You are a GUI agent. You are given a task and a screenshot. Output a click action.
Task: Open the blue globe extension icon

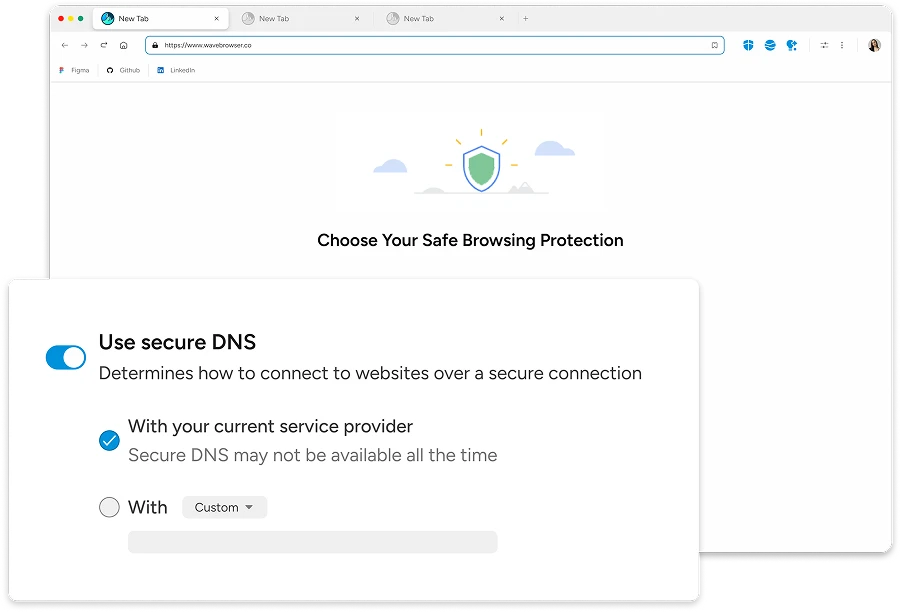[768, 45]
